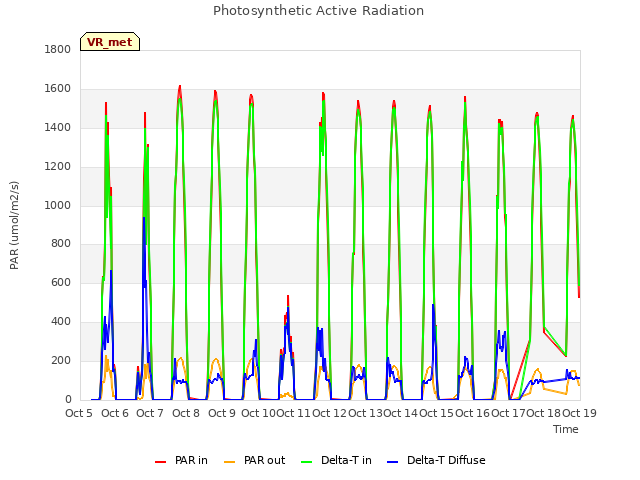Click the green Delta-T in legend swatch

coord(307,462)
